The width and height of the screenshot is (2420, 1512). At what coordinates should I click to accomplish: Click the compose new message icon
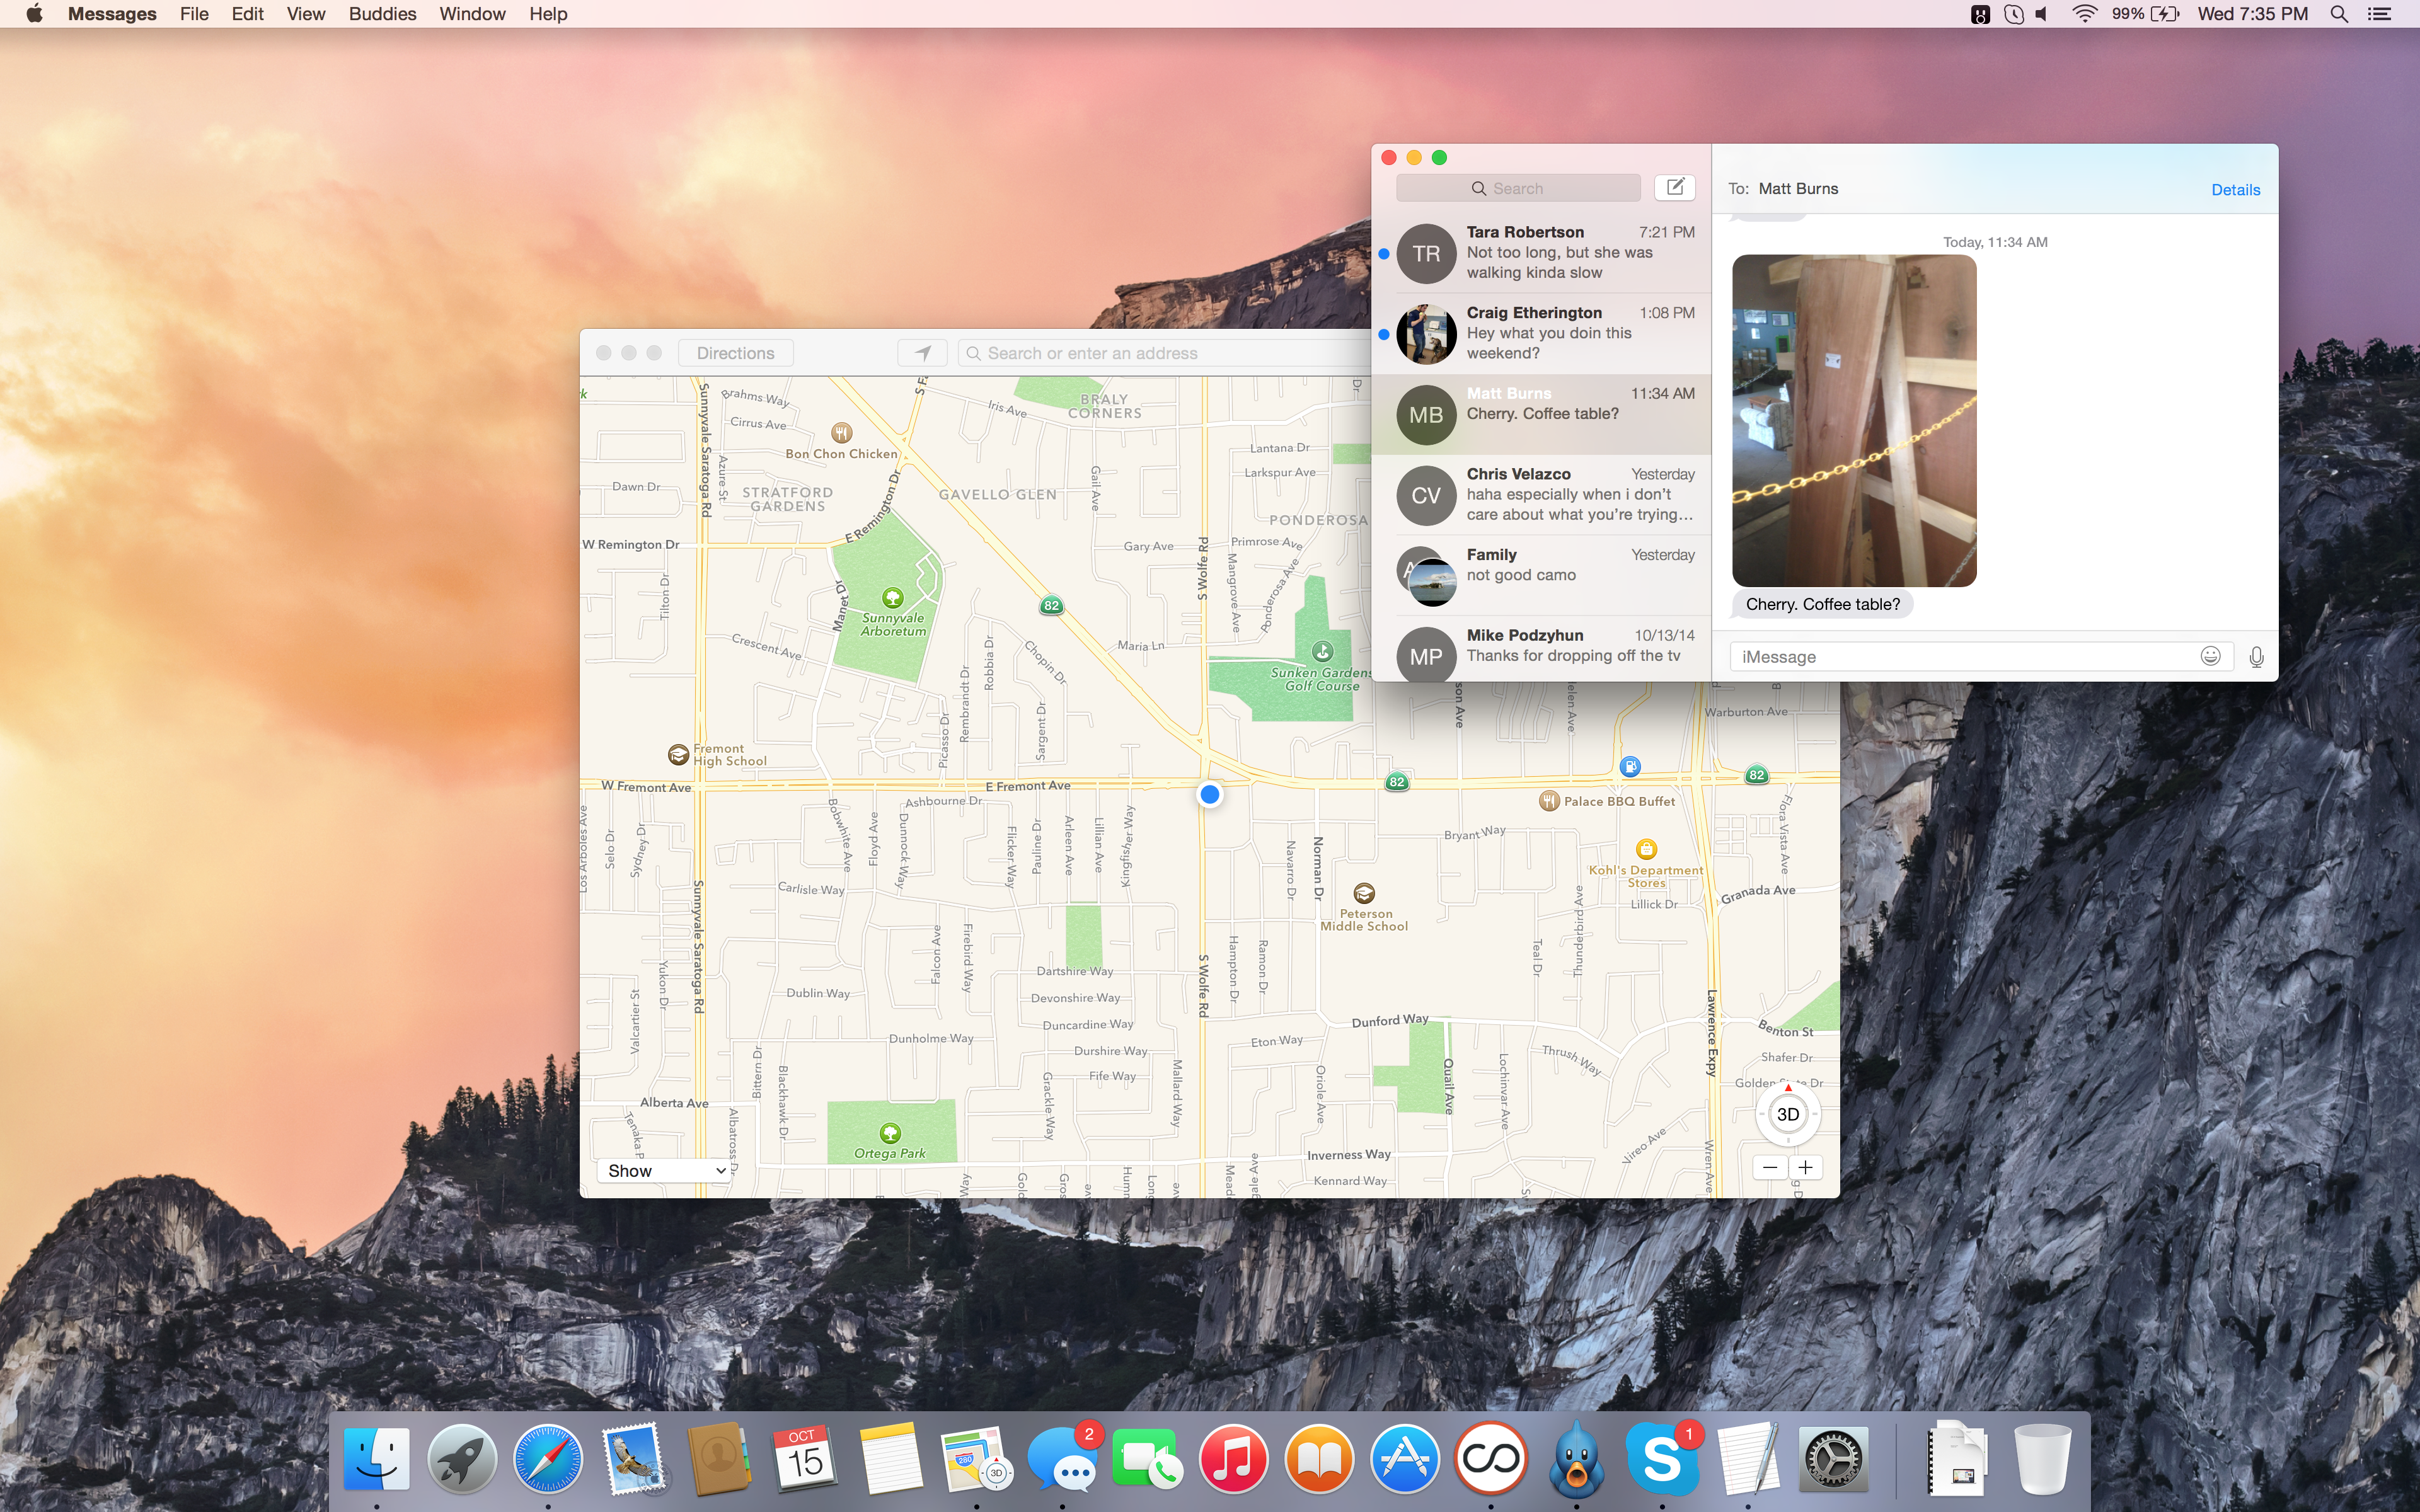[x=1675, y=187]
